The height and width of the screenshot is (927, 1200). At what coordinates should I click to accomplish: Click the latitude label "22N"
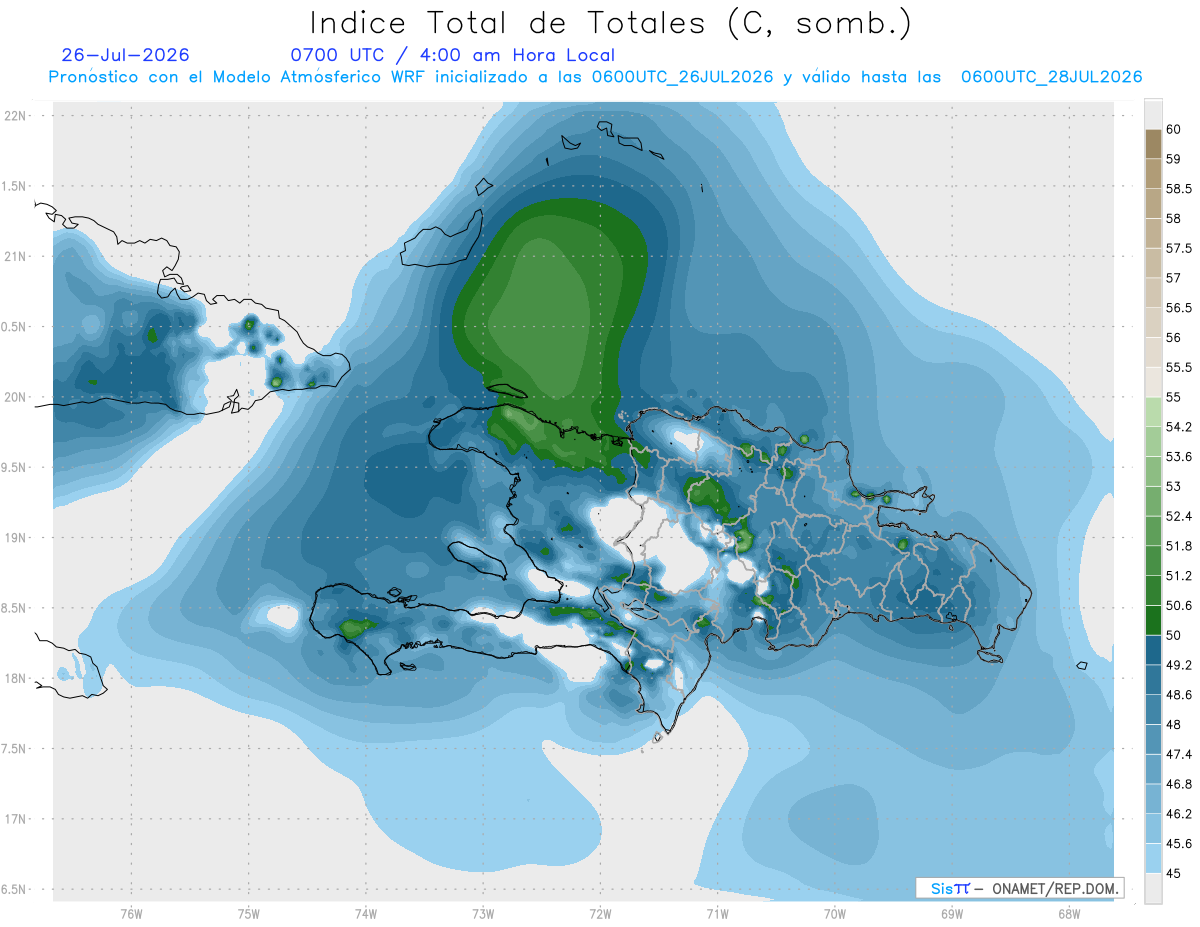16,116
